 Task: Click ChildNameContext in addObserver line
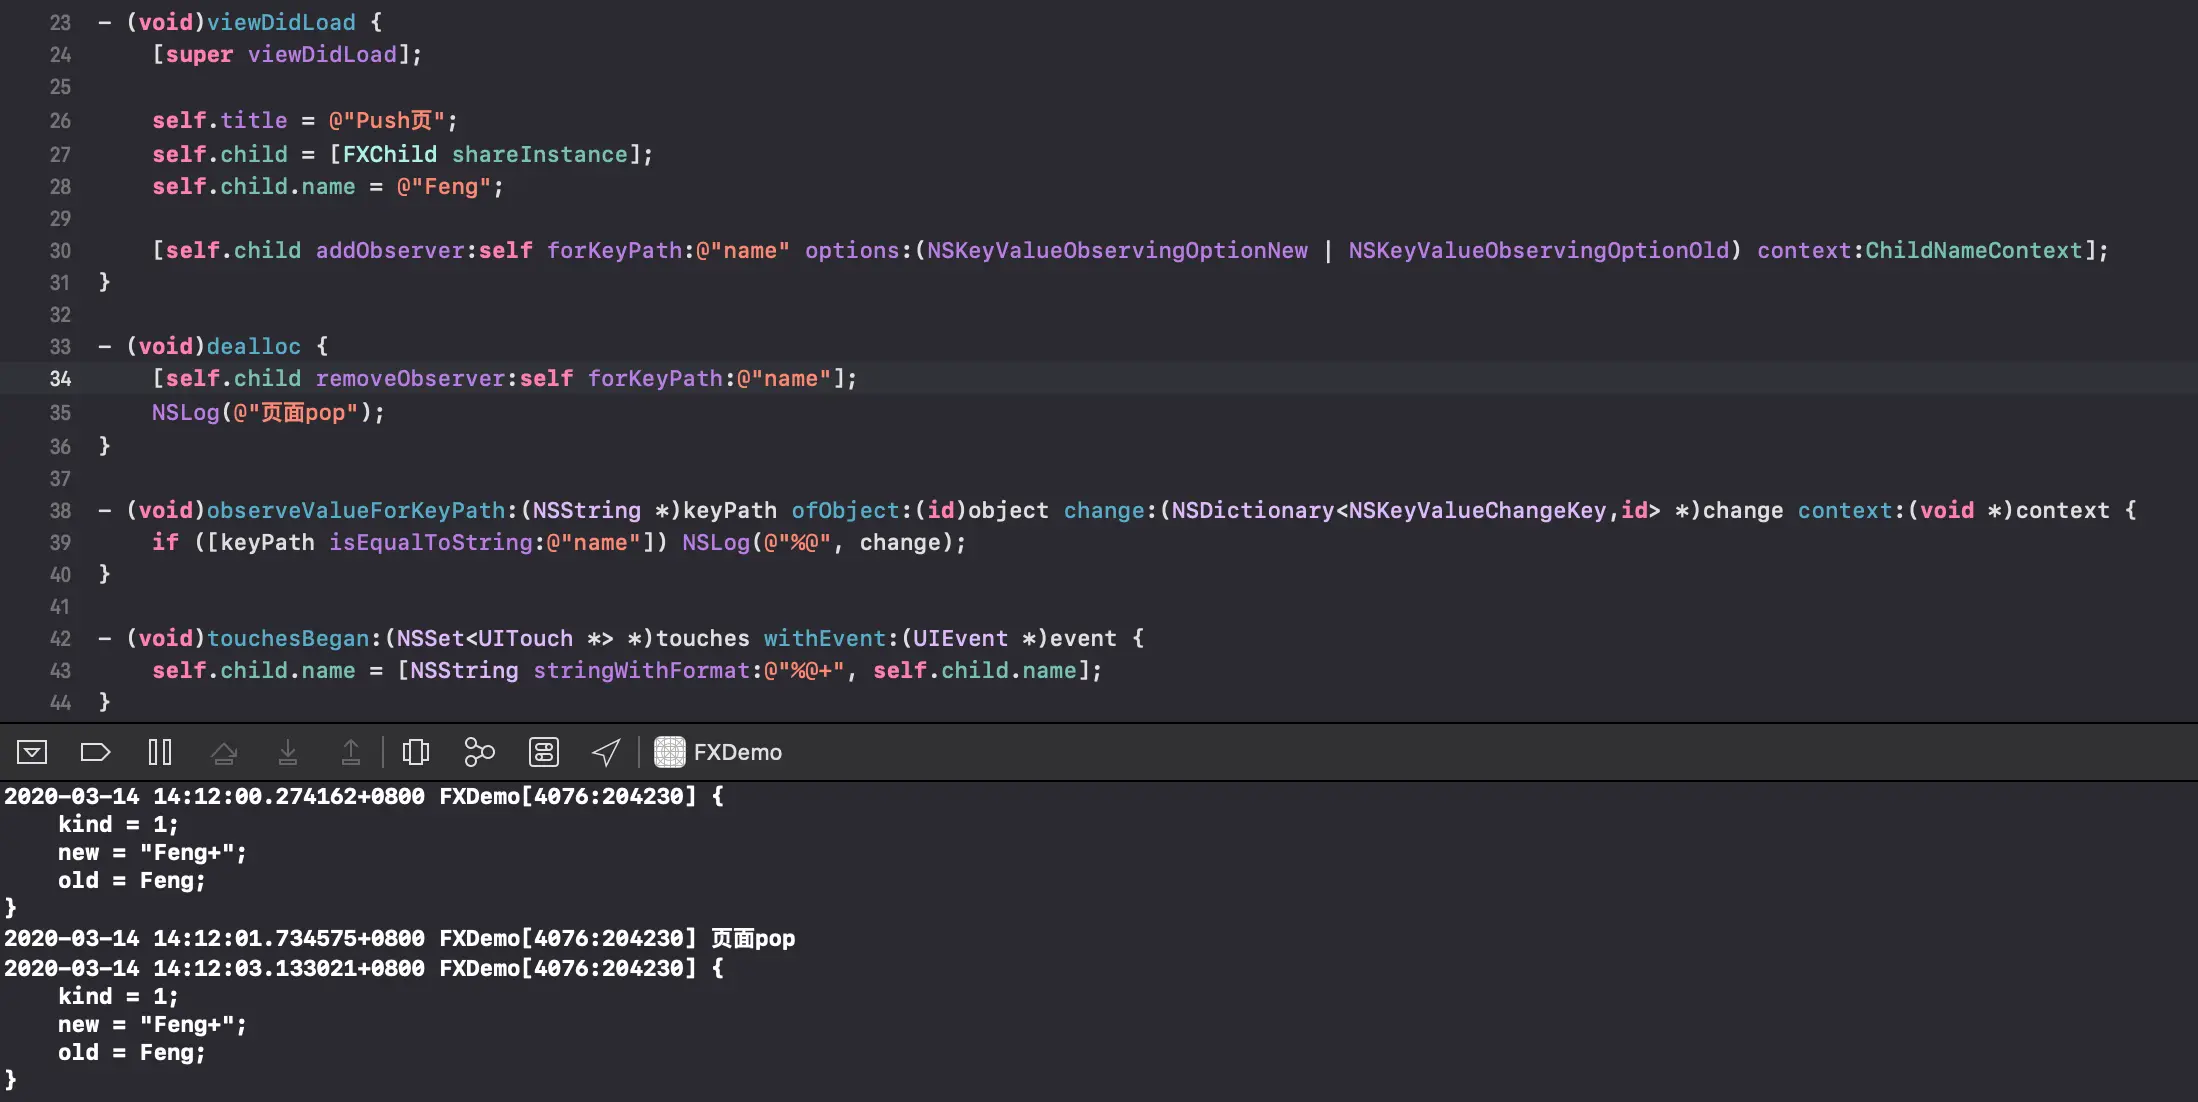(x=1973, y=250)
